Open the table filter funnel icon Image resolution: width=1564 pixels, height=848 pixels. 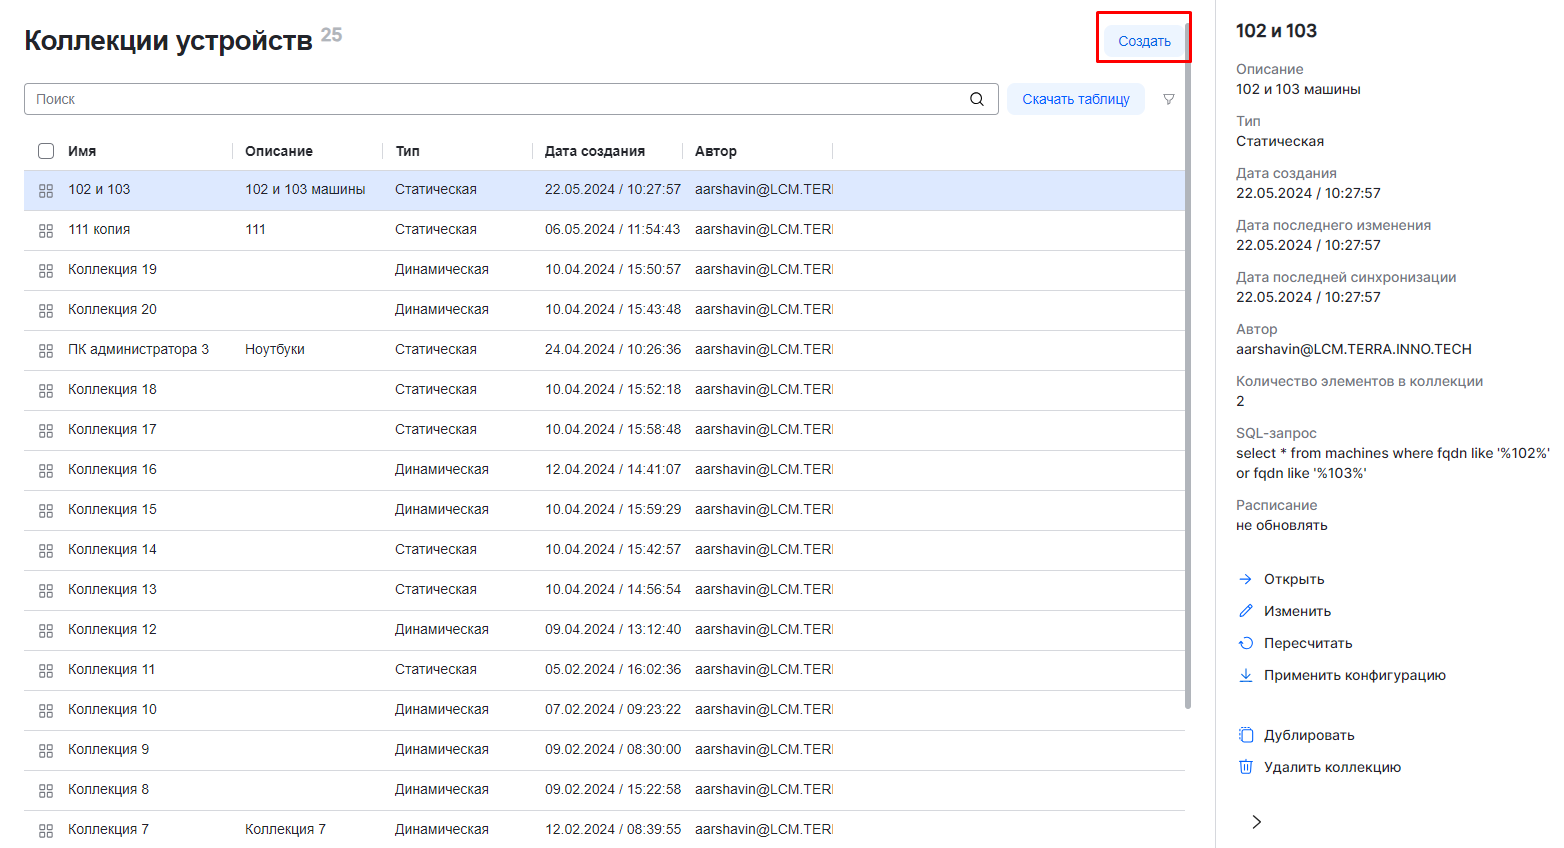pyautogui.click(x=1168, y=99)
